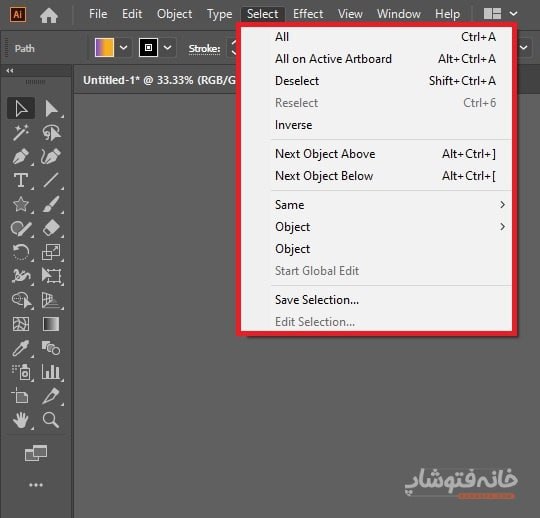Select the Eraser tool
This screenshot has width=540, height=518.
point(52,228)
